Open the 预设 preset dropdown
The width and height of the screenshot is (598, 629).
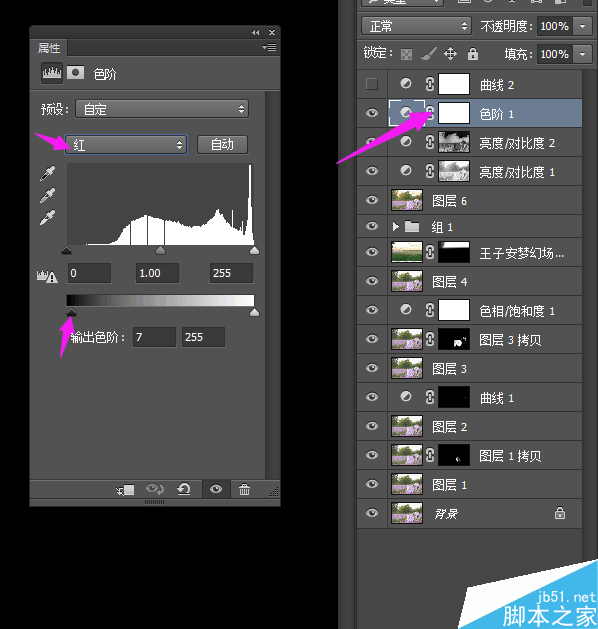coord(162,109)
